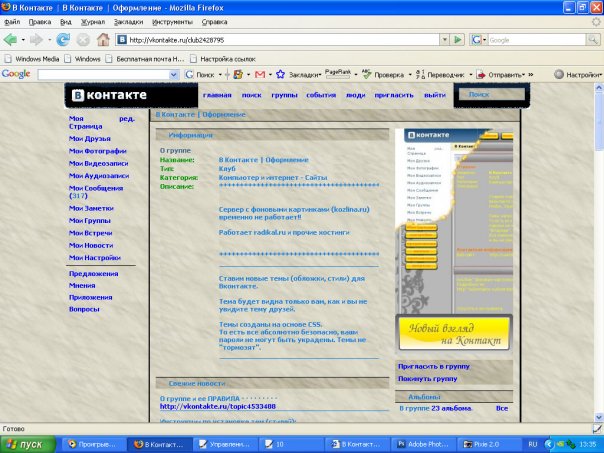Open Настройки settings in Google toolbar
Image resolution: width=604 pixels, height=453 pixels.
(x=577, y=75)
